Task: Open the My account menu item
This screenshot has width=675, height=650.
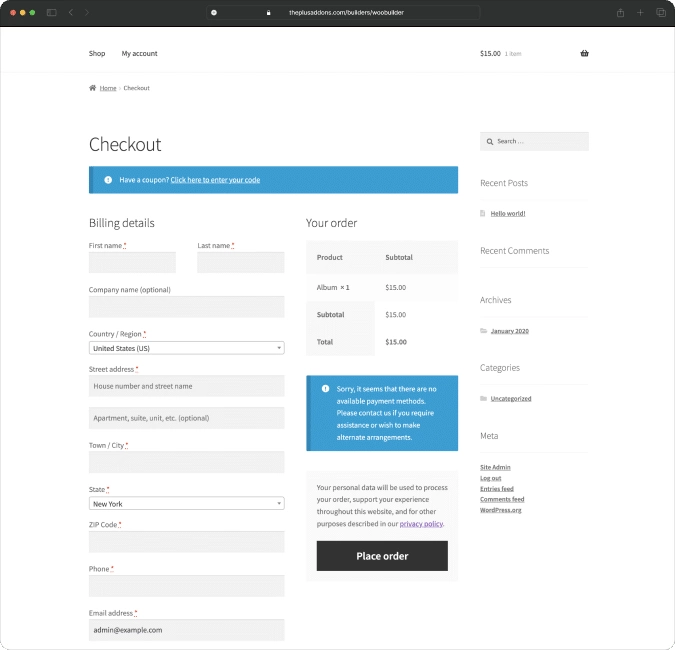Action: [x=139, y=53]
